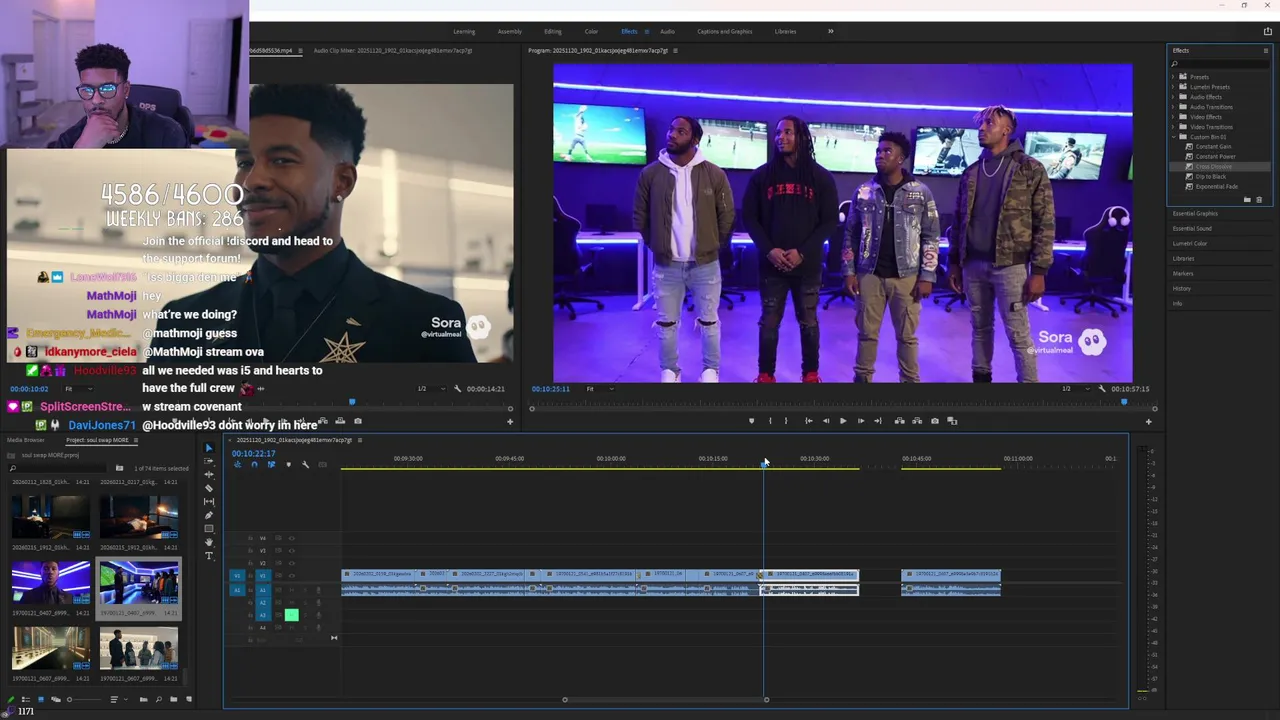Toggle Linked Selection in timeline
This screenshot has width=1280, height=720.
click(271, 464)
